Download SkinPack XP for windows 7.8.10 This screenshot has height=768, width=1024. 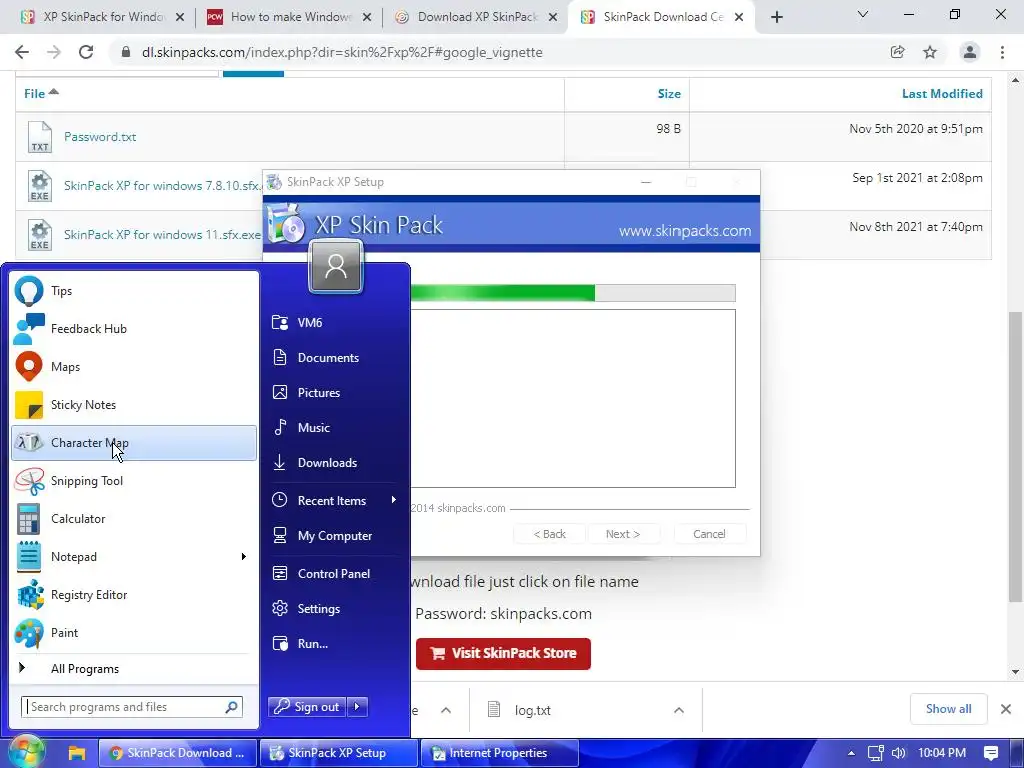163,185
